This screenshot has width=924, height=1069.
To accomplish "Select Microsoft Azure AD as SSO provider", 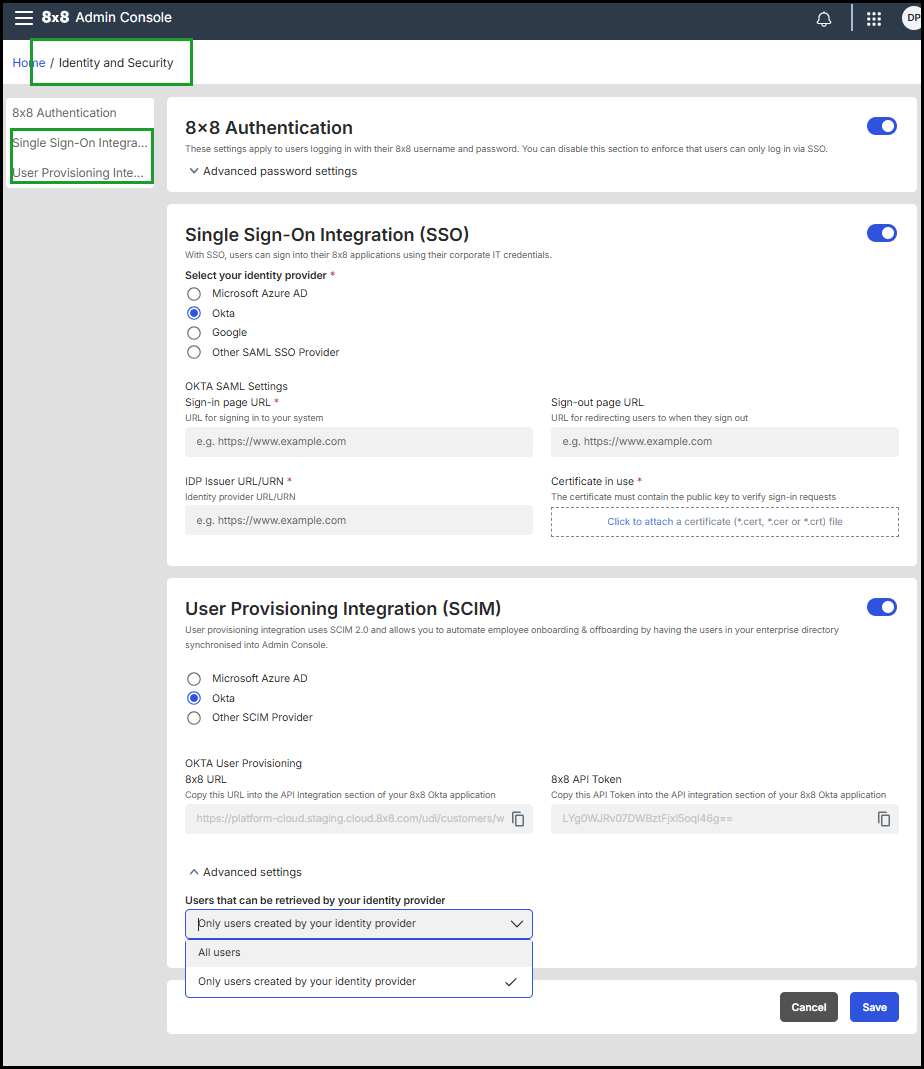I will tap(194, 294).
